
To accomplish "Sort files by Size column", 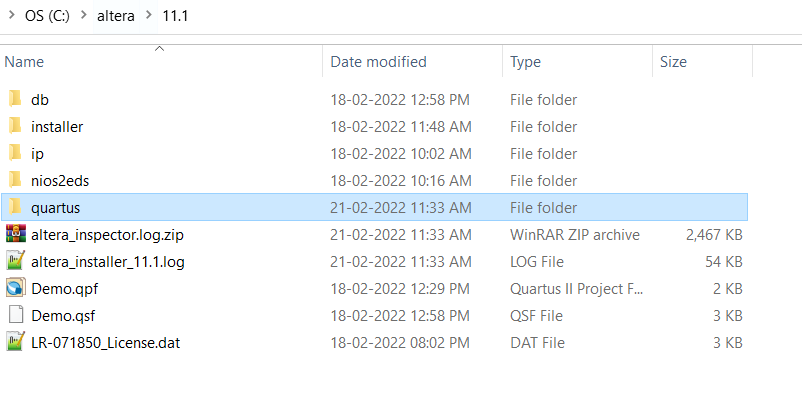I will (673, 62).
